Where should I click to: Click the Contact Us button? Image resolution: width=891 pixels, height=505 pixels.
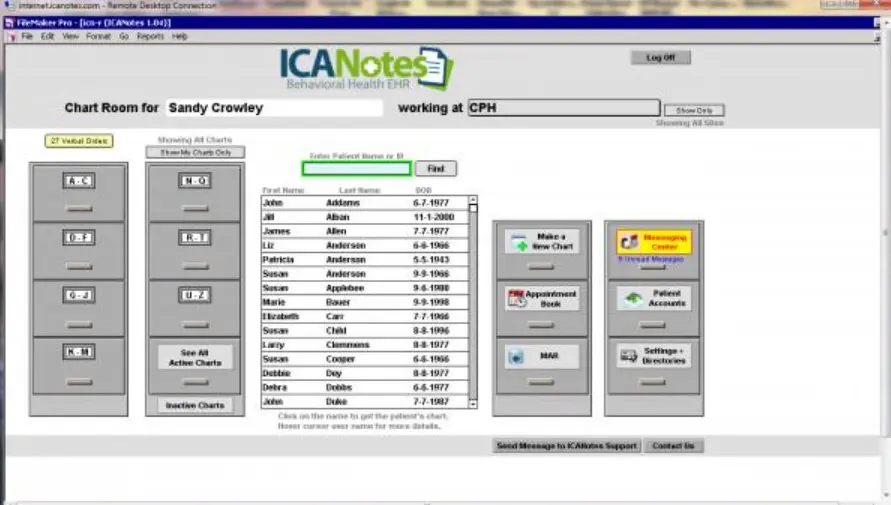pyautogui.click(x=673, y=446)
